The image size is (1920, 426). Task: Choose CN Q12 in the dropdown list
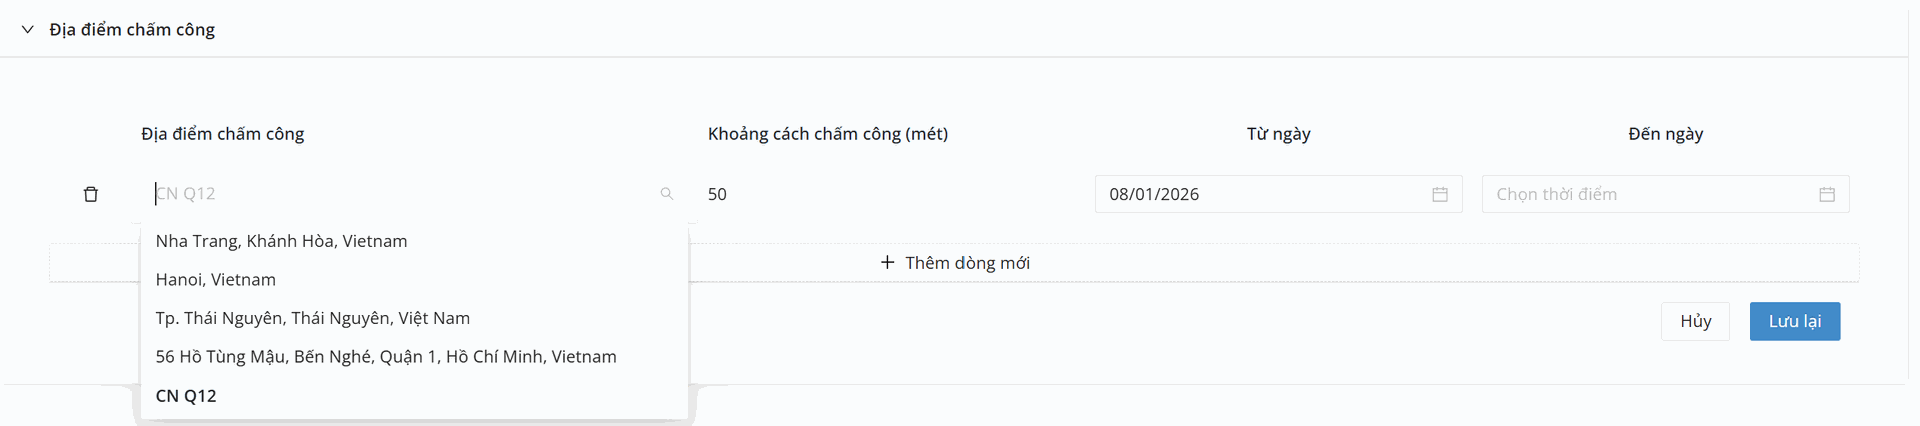point(186,396)
